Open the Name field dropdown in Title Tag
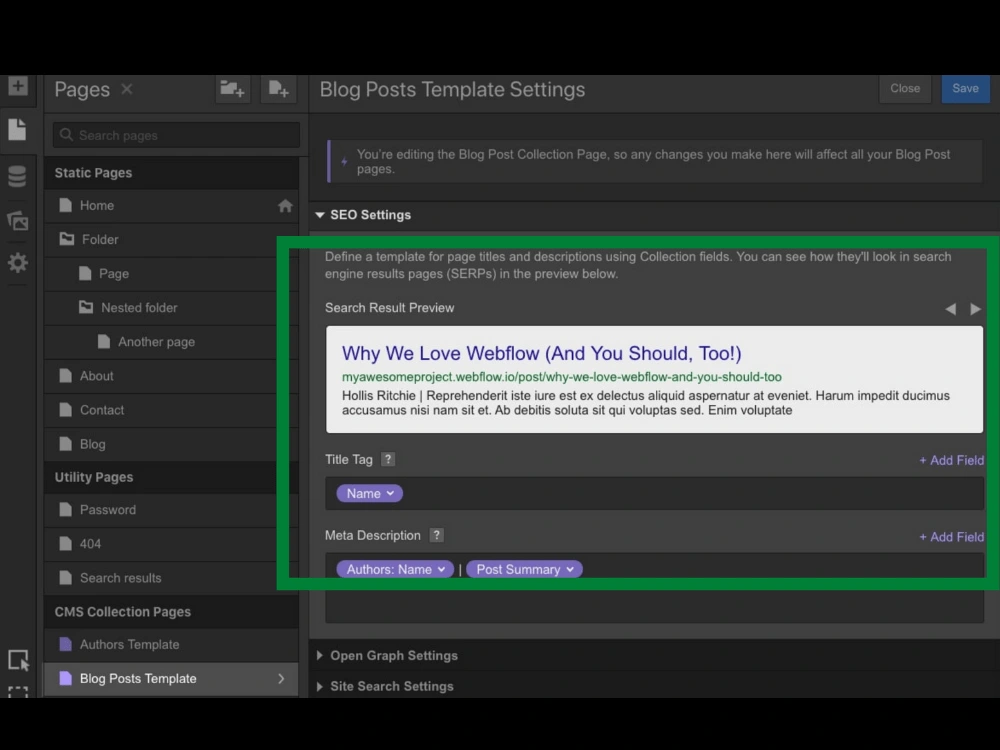 pyautogui.click(x=369, y=494)
